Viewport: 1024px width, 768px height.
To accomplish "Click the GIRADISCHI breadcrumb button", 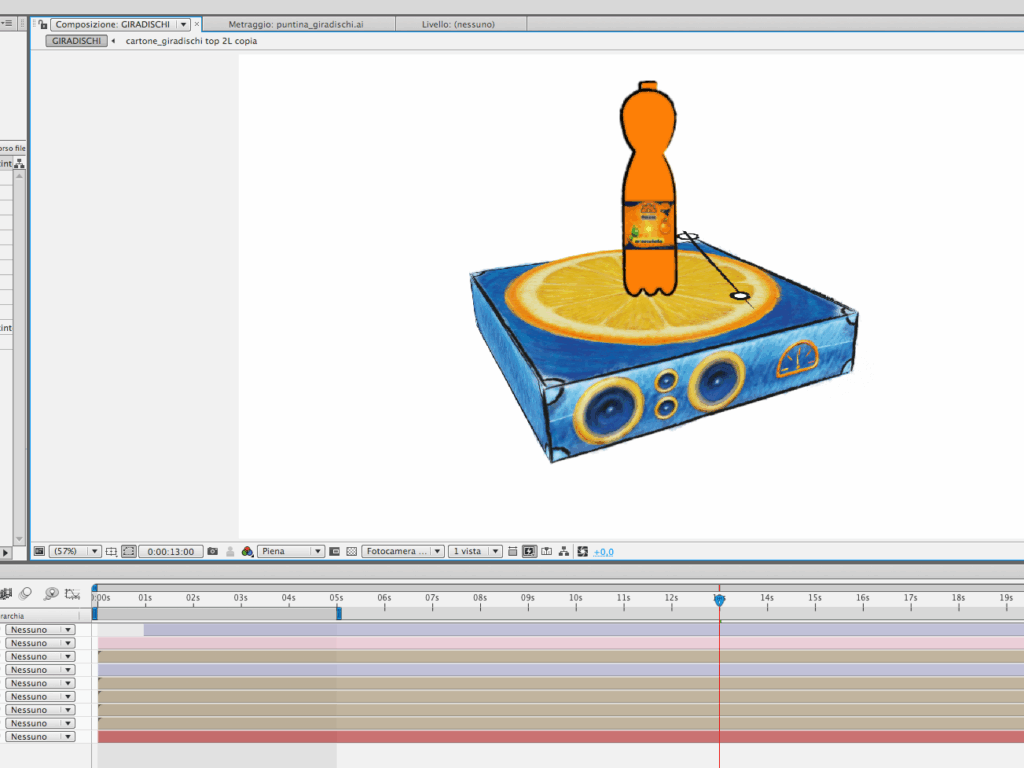I will pos(76,41).
